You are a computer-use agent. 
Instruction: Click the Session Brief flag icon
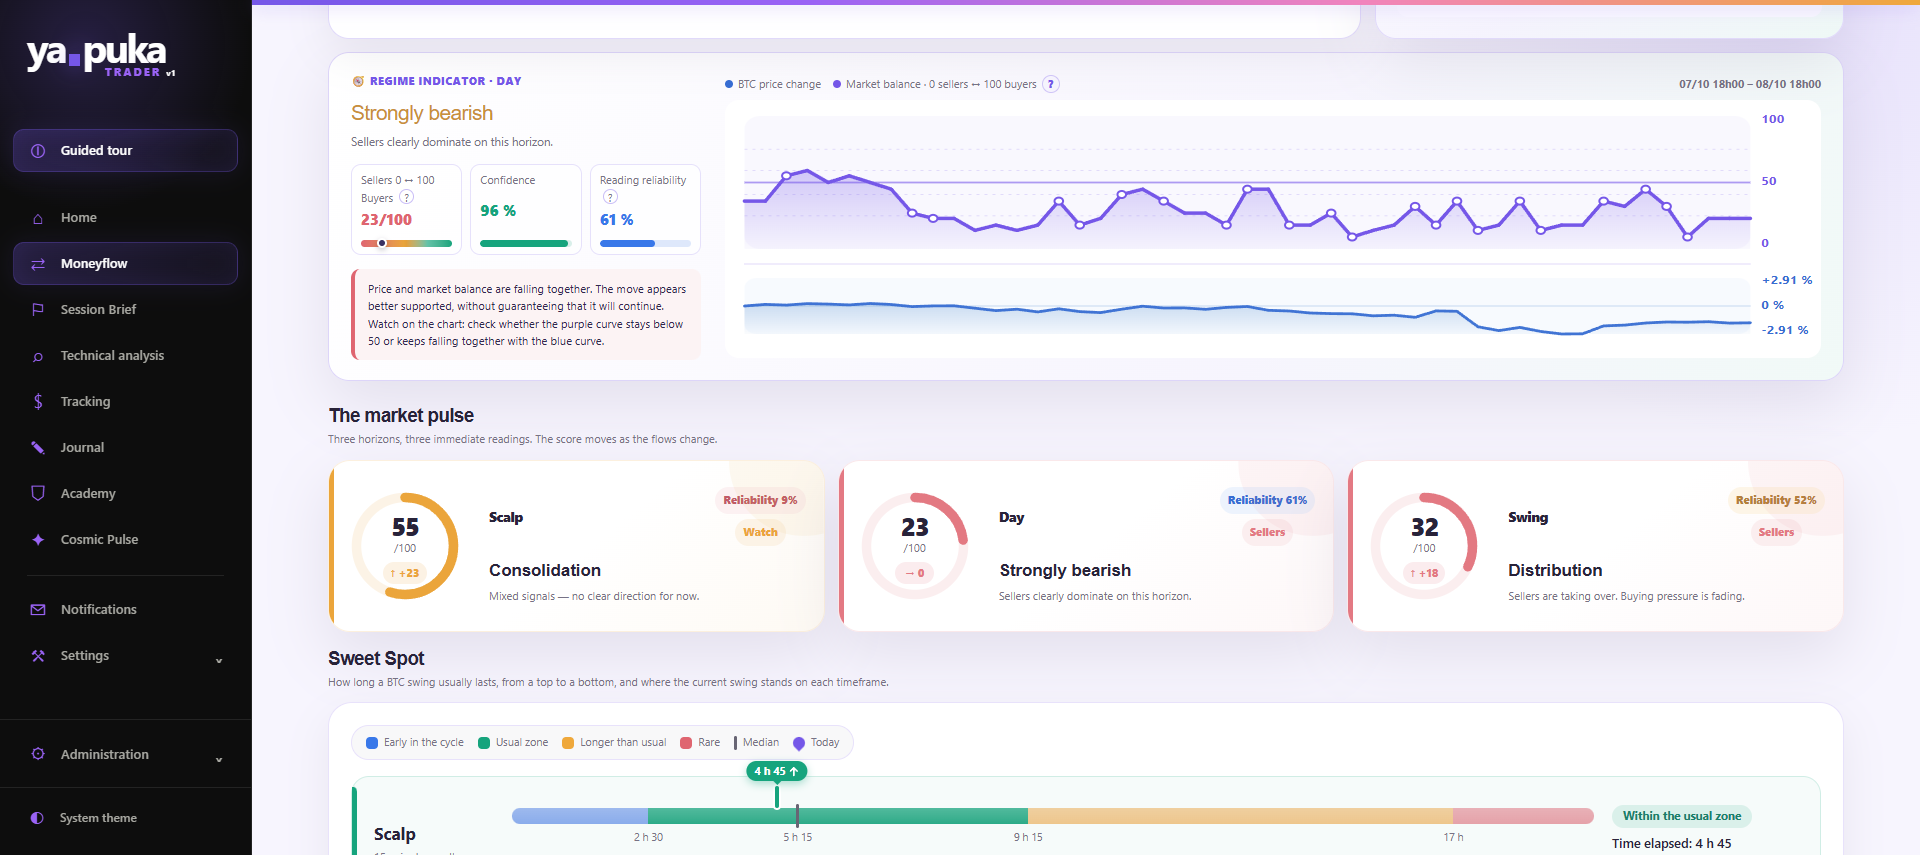(38, 310)
